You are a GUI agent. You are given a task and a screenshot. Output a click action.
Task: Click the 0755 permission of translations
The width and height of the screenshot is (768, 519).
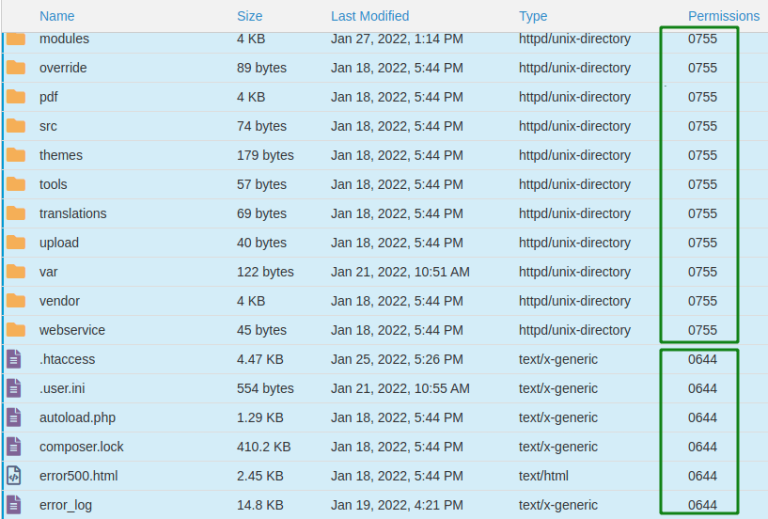tap(703, 214)
